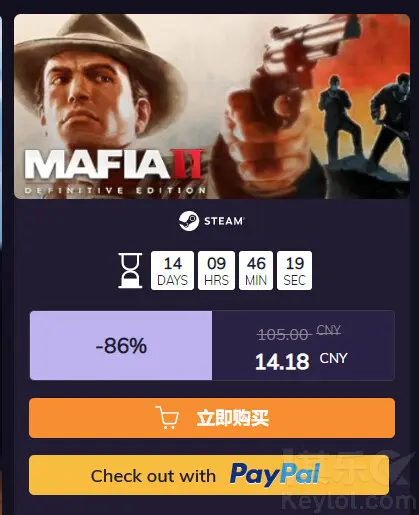419x515 pixels.
Task: Click the MAFIA II title logo on banner
Action: coord(114,164)
